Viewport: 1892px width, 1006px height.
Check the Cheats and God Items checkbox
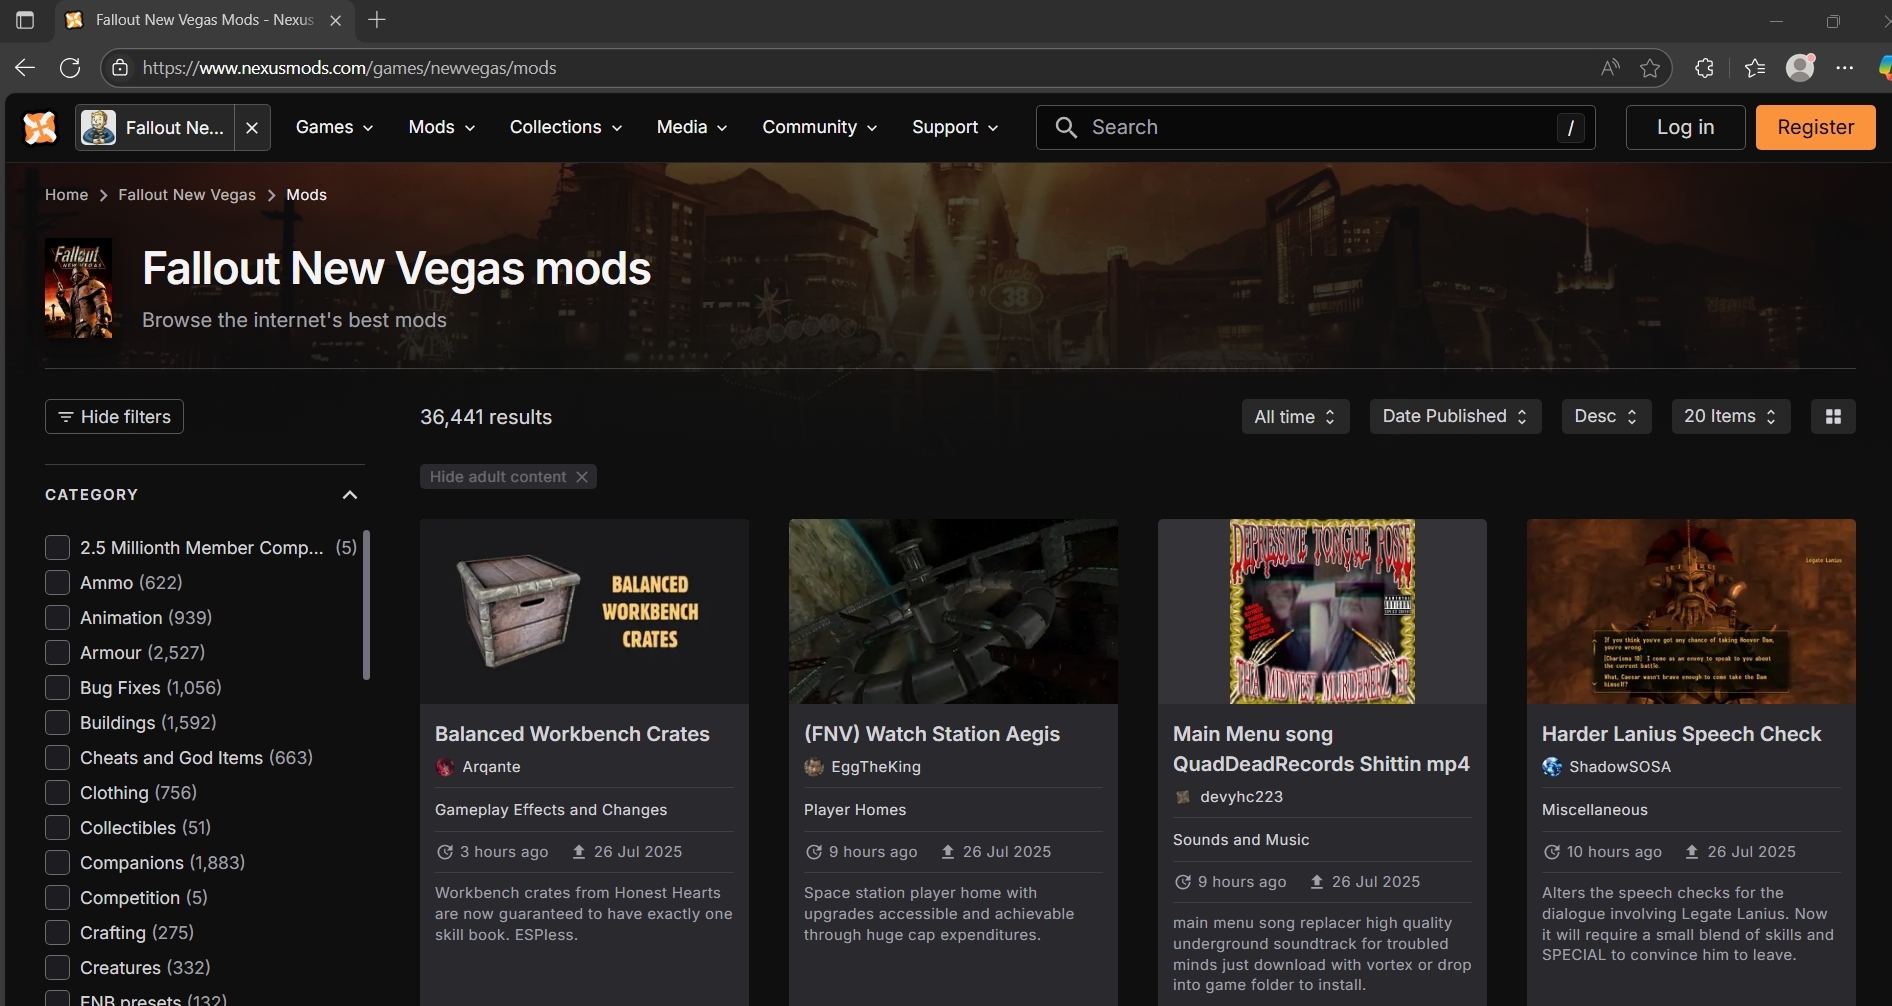pos(57,758)
